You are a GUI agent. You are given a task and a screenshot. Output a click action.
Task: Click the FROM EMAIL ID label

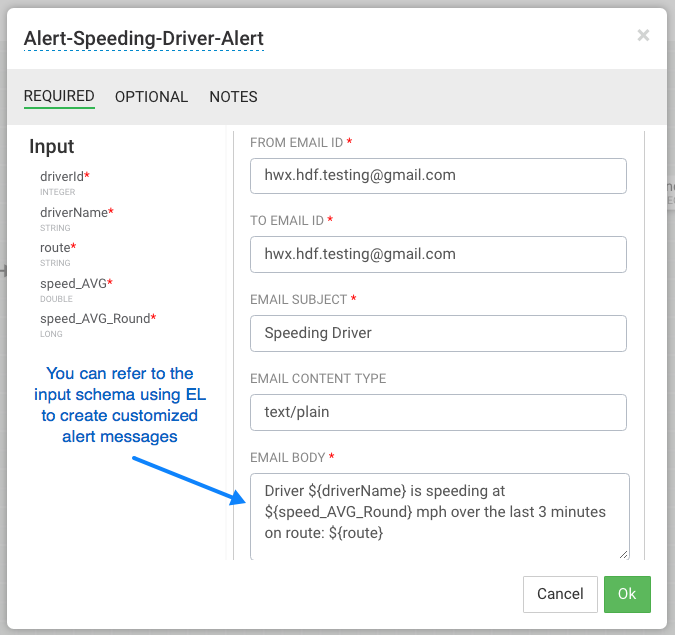point(296,142)
